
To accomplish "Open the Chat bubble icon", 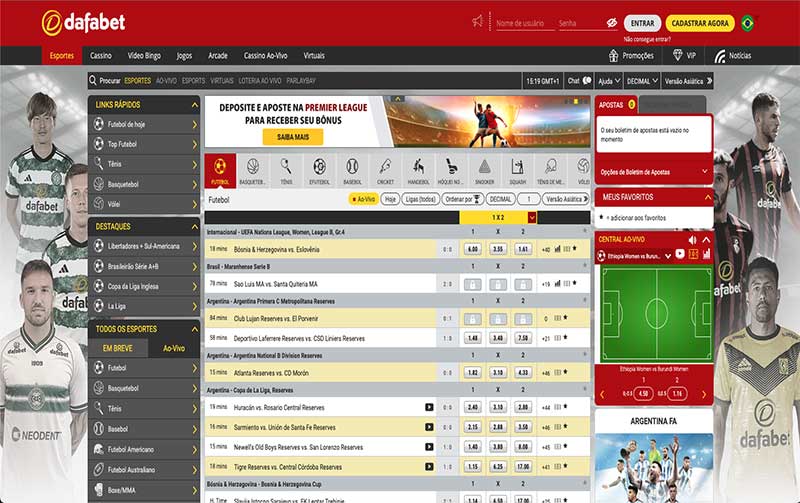I will [x=587, y=81].
